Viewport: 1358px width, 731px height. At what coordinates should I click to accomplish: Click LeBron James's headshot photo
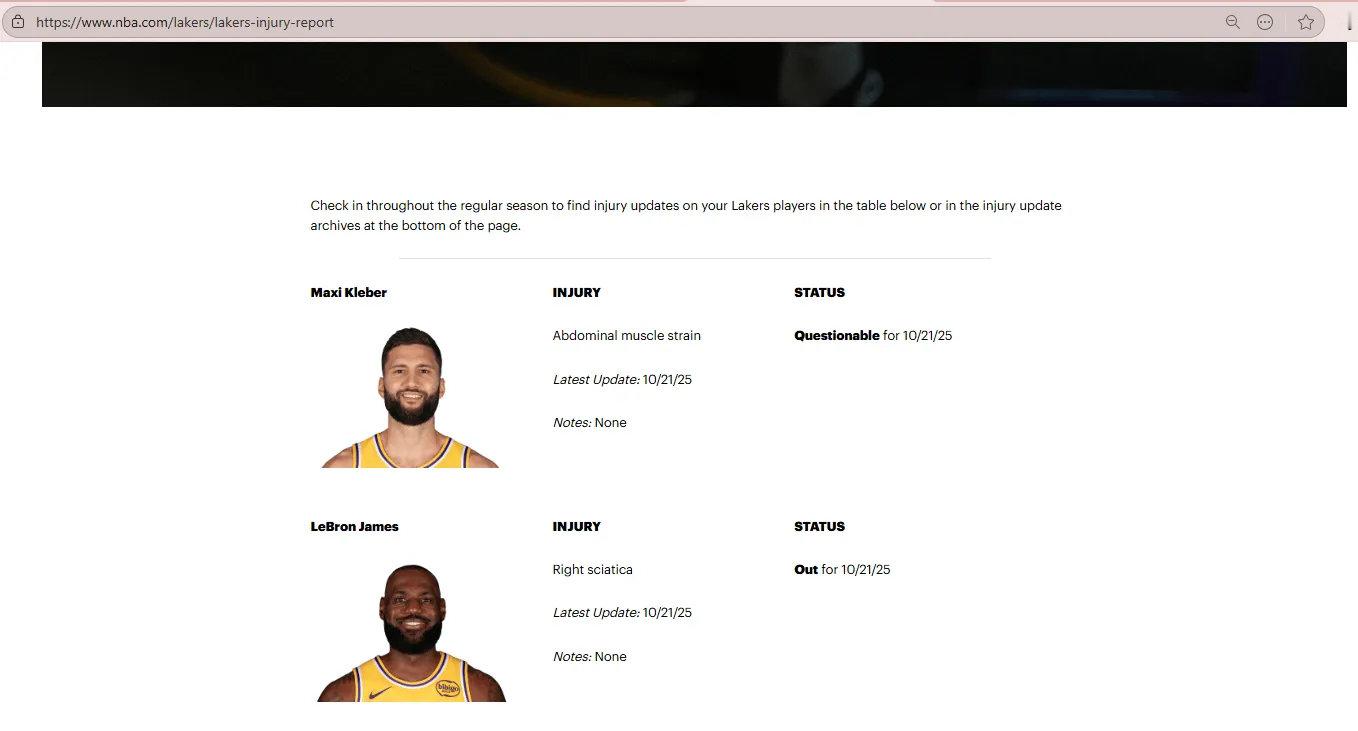click(411, 632)
